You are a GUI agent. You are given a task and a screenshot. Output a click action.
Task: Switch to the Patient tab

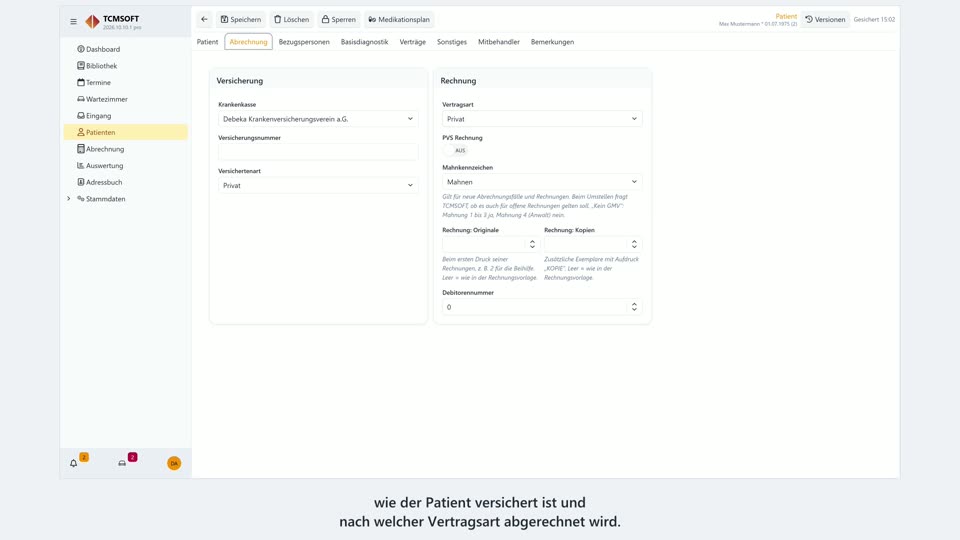click(207, 42)
